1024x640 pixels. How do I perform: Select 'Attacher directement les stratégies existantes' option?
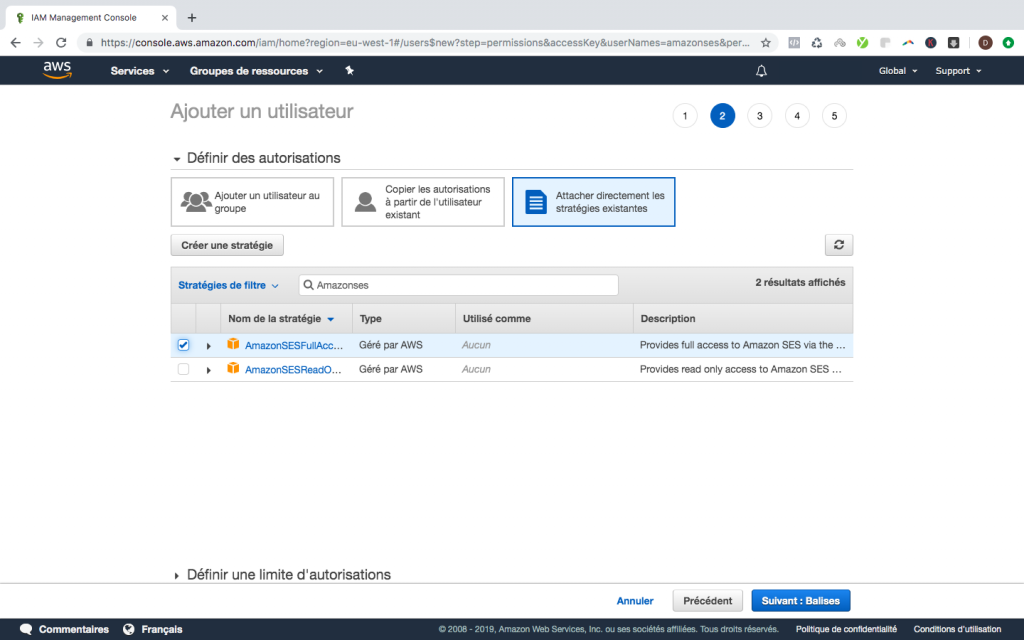pyautogui.click(x=593, y=202)
